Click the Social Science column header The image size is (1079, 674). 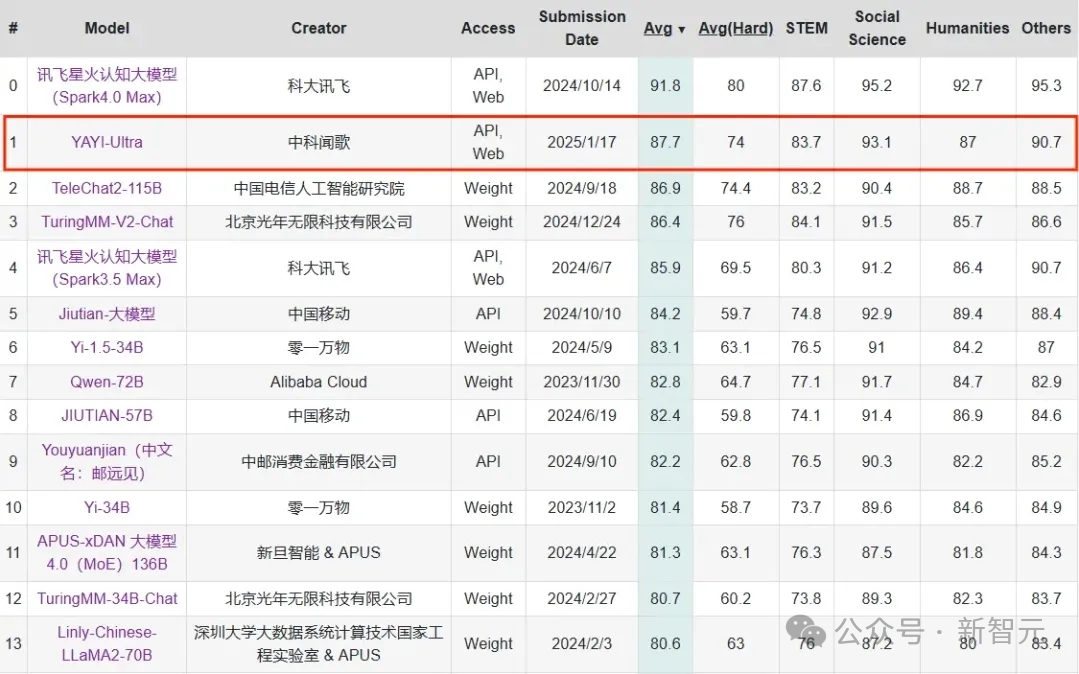click(x=877, y=28)
